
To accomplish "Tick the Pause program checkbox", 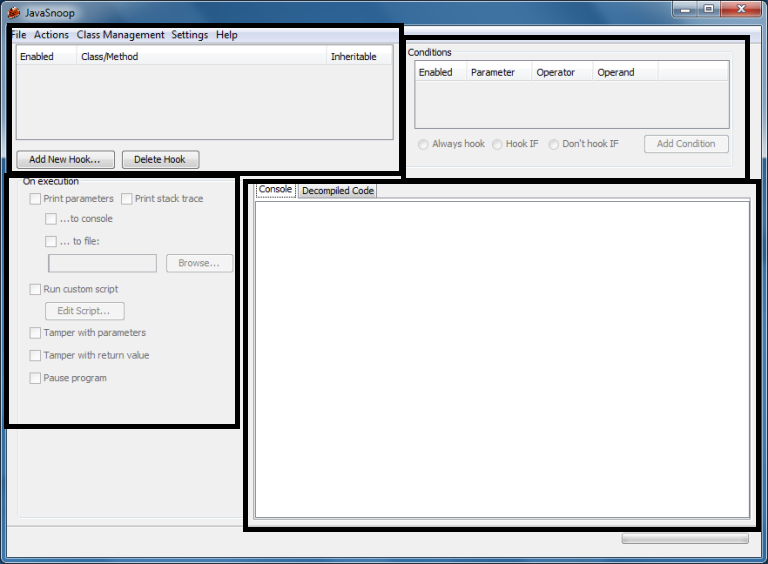I will click(36, 378).
